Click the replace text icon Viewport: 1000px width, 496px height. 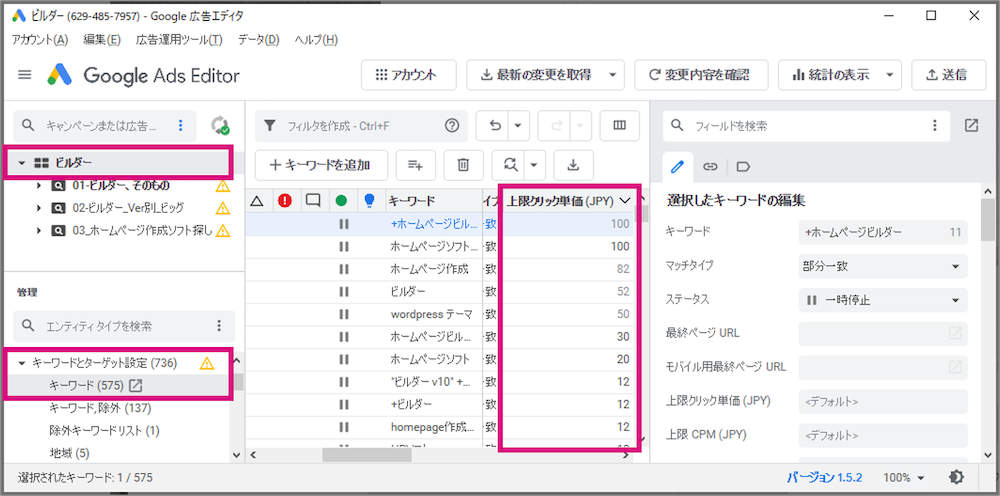510,165
